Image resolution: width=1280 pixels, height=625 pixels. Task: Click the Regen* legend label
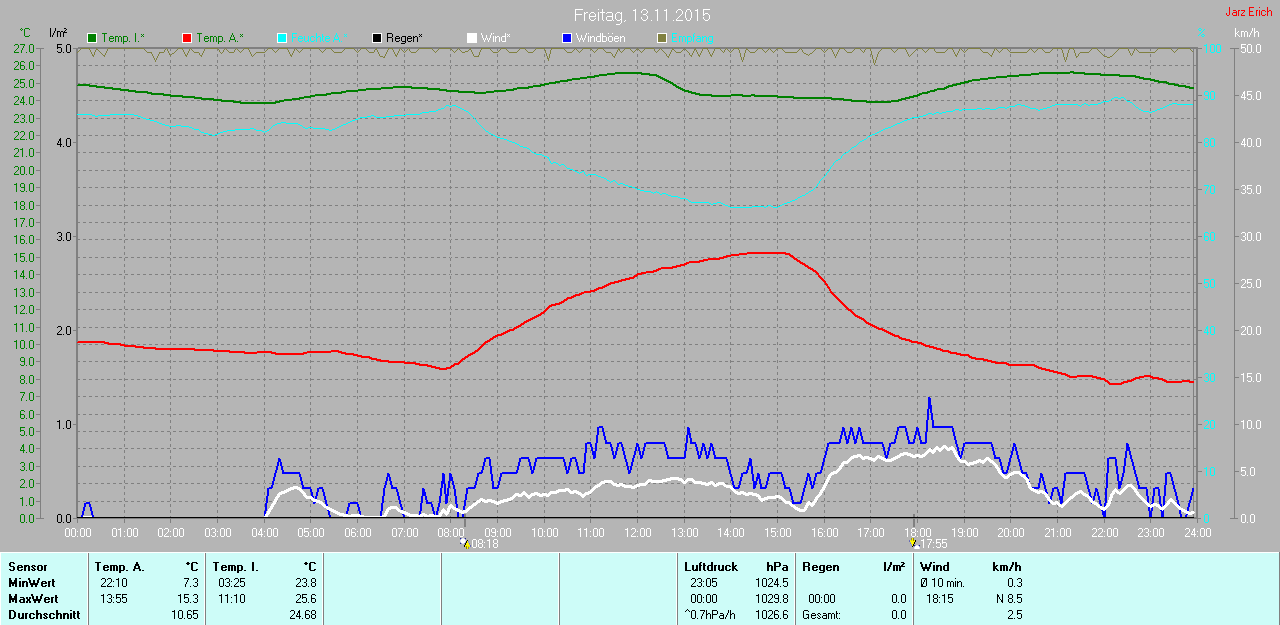pos(404,38)
